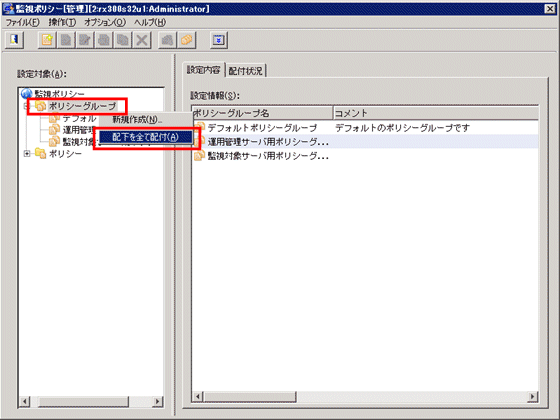The height and width of the screenshot is (420, 560).
Task: Click the list pane horizontal scrollbar thumb
Action: [x=250, y=396]
